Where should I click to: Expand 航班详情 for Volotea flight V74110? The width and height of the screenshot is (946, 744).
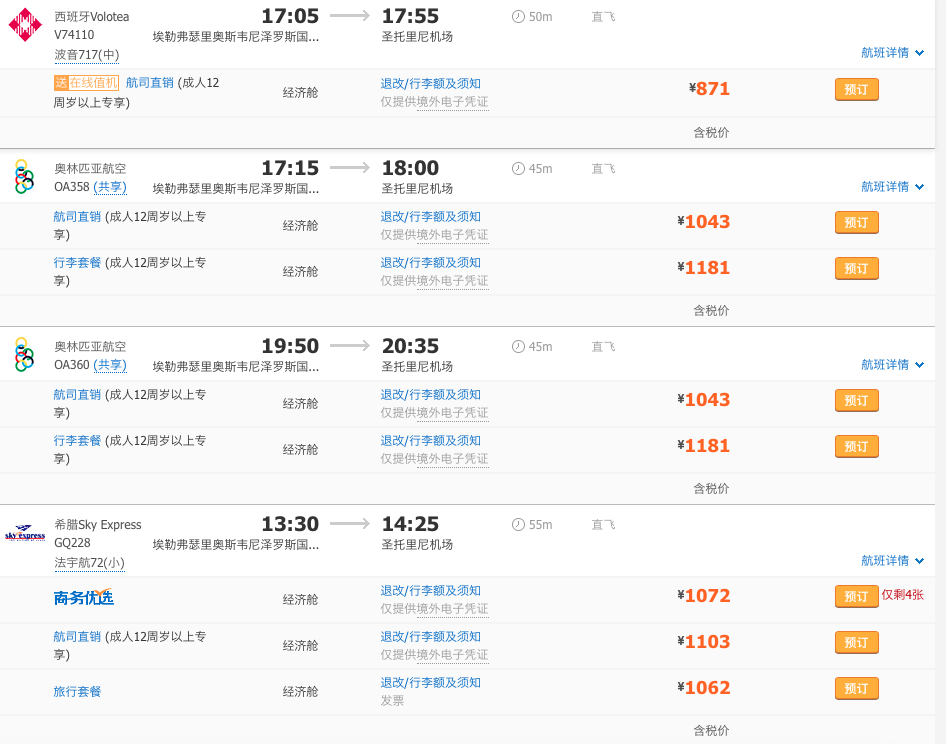click(892, 53)
